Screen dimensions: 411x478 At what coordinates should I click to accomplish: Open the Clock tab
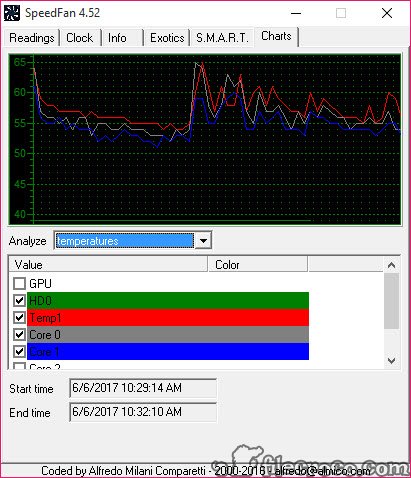click(80, 38)
